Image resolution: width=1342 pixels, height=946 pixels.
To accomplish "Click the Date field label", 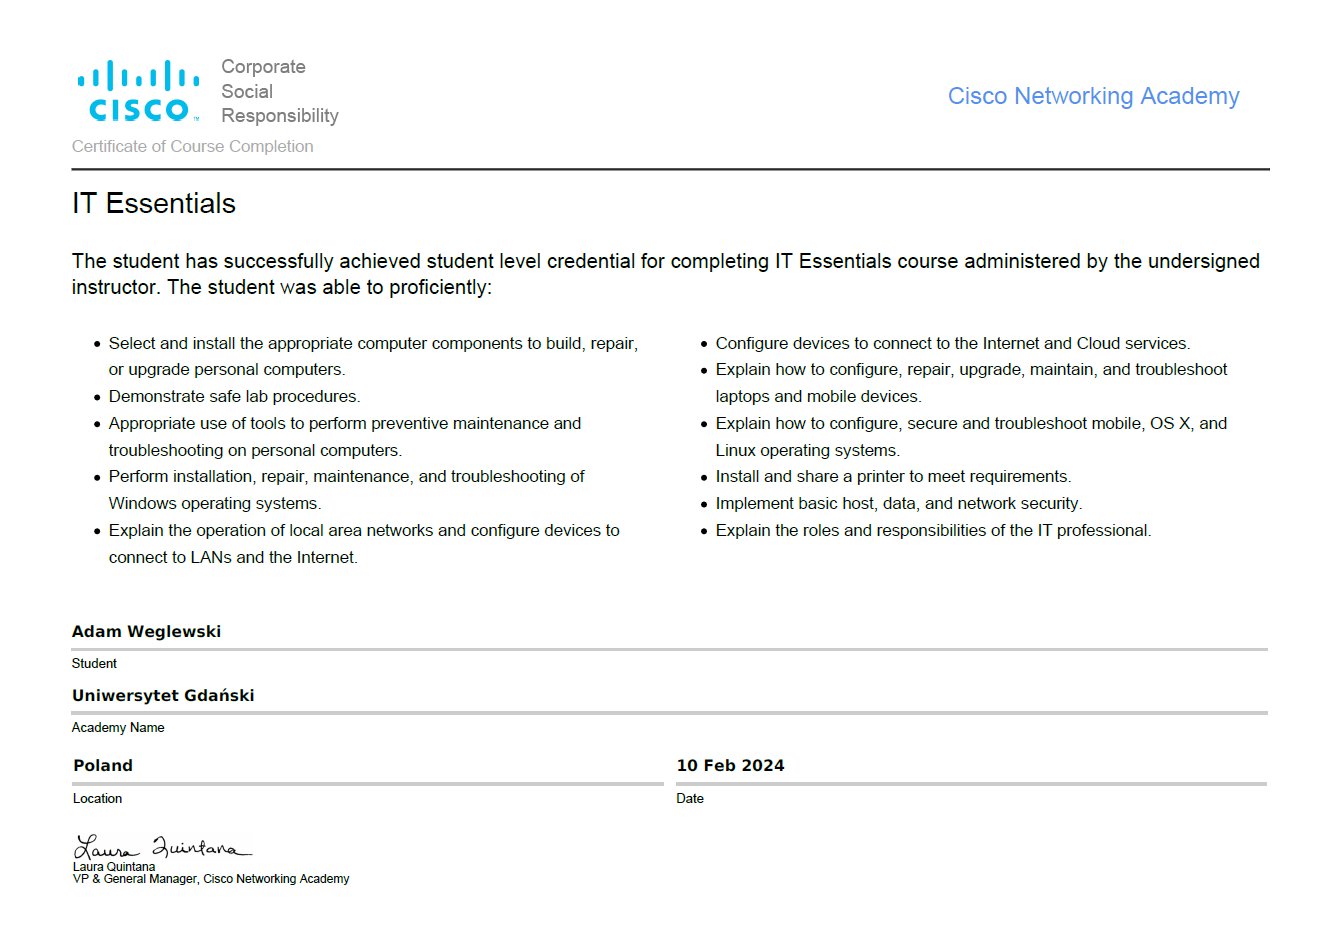I will coord(690,798).
